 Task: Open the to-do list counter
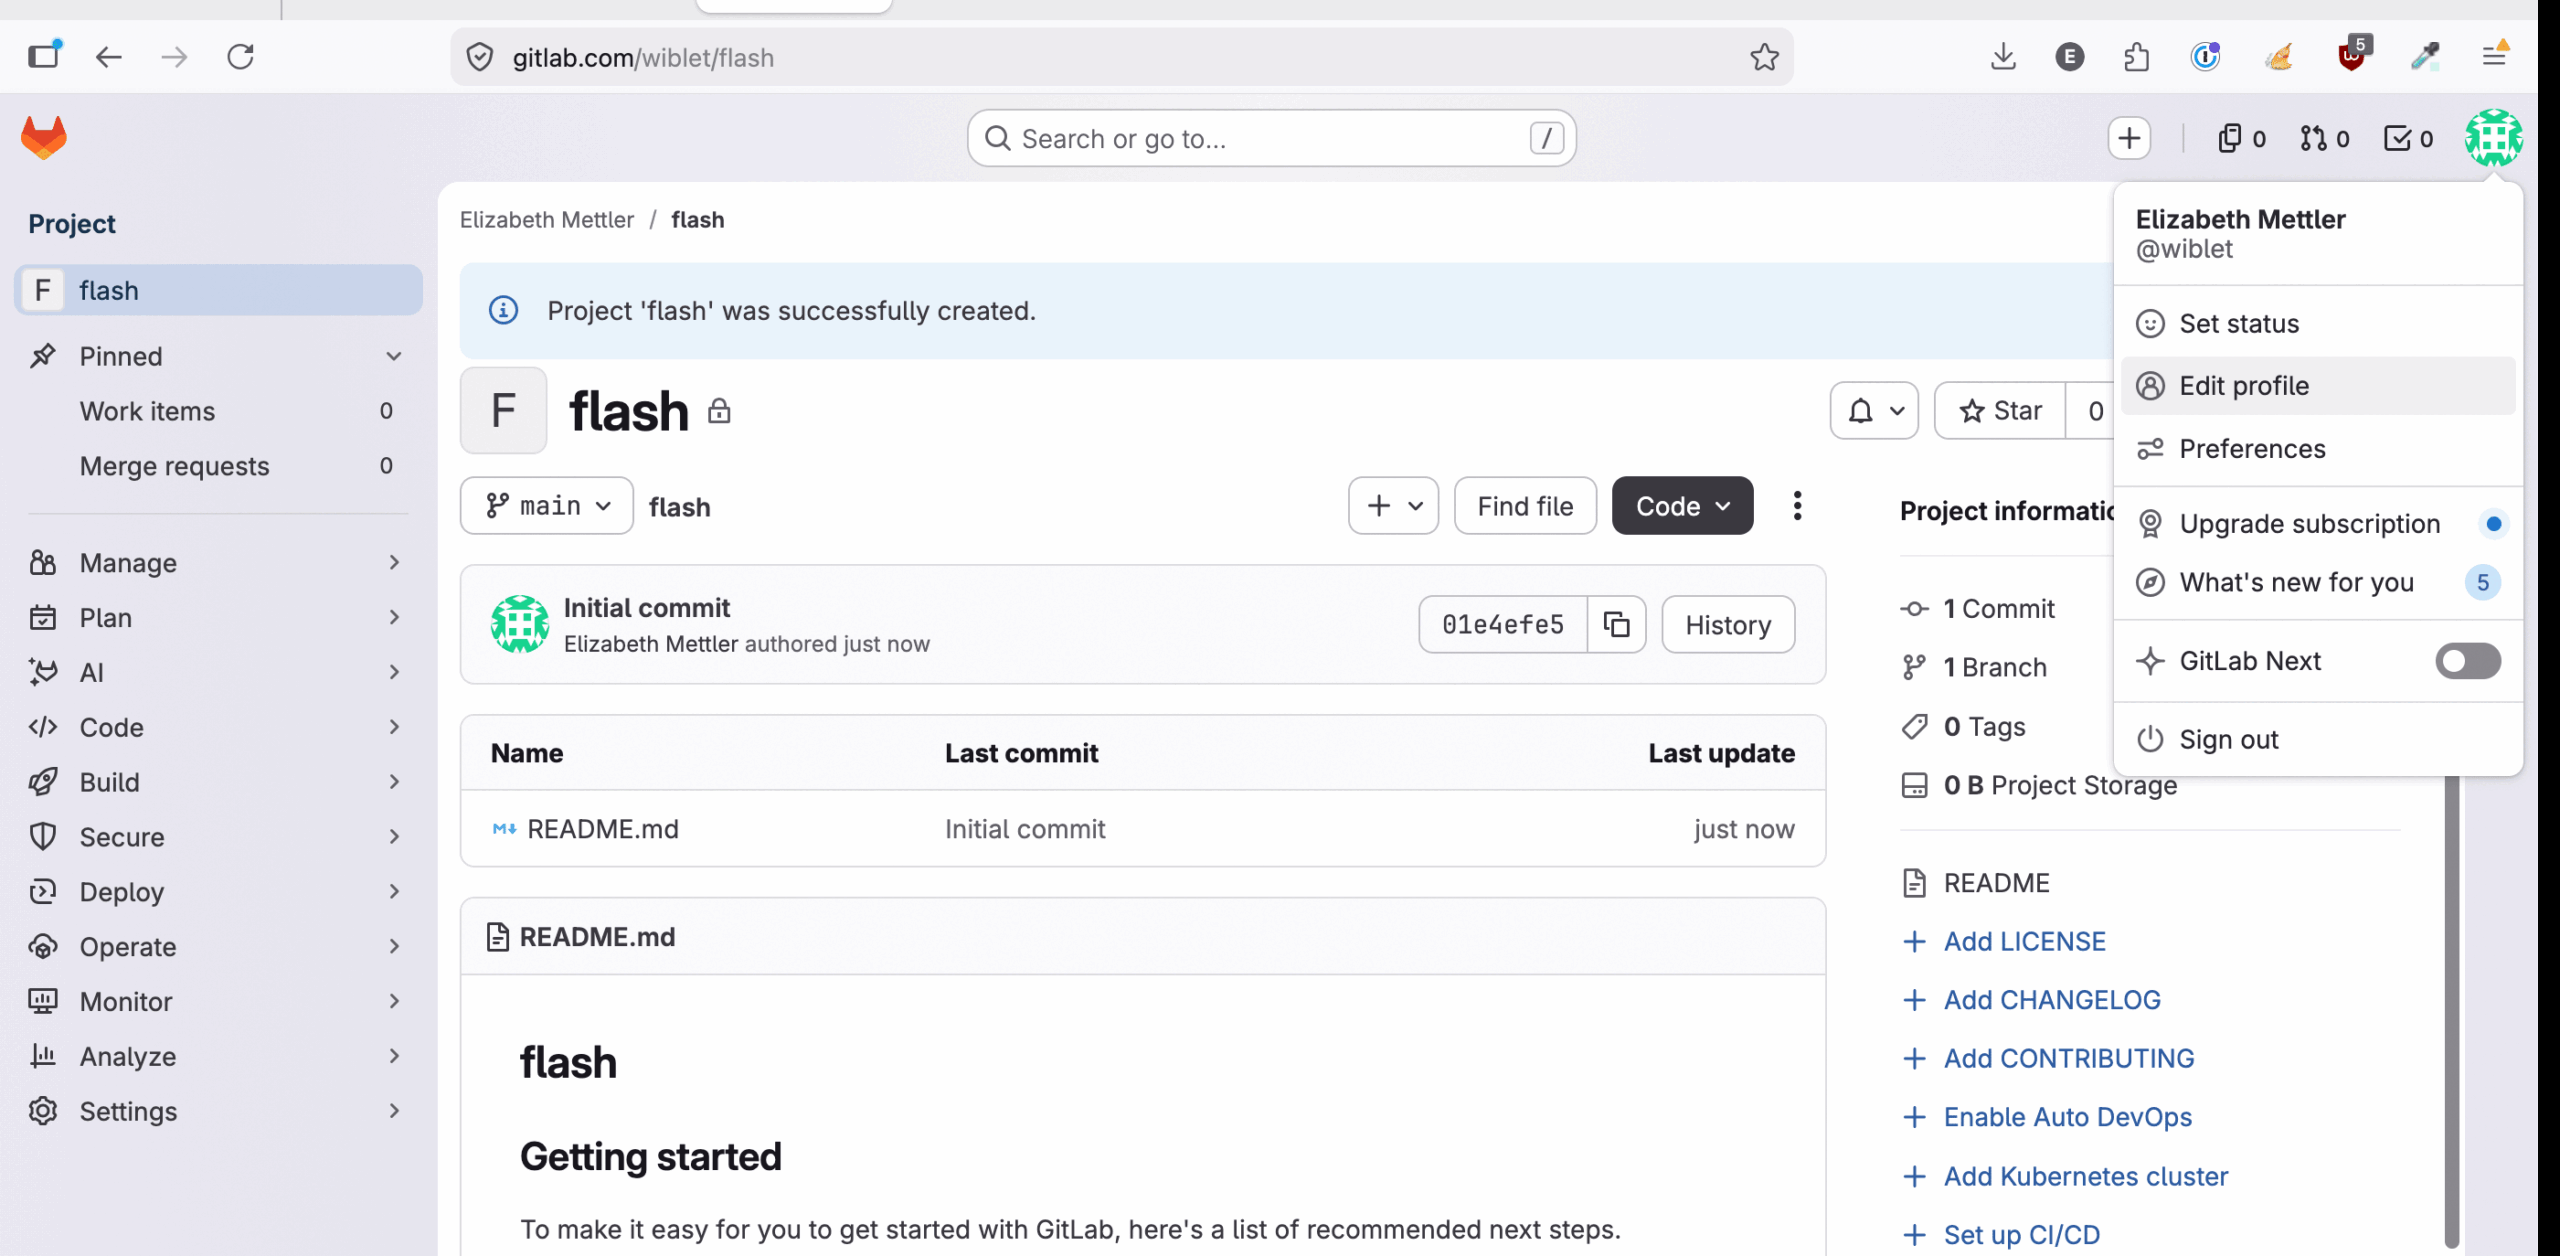tap(2408, 138)
